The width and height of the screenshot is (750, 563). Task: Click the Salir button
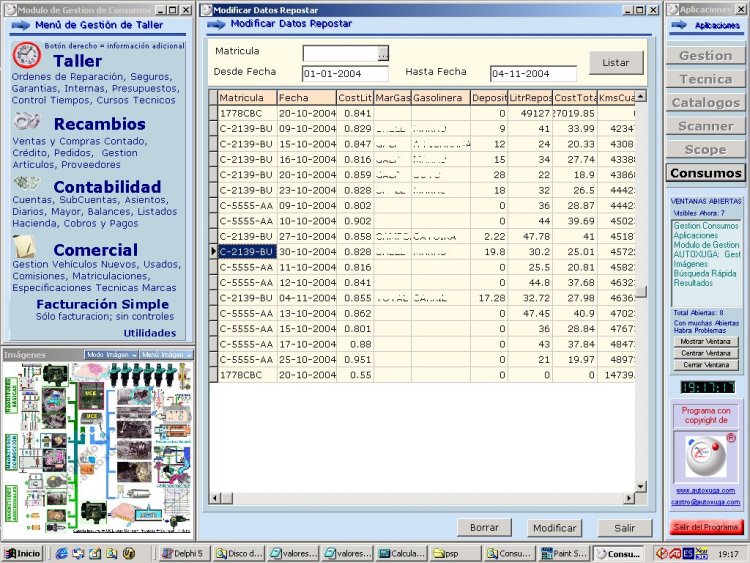point(625,528)
